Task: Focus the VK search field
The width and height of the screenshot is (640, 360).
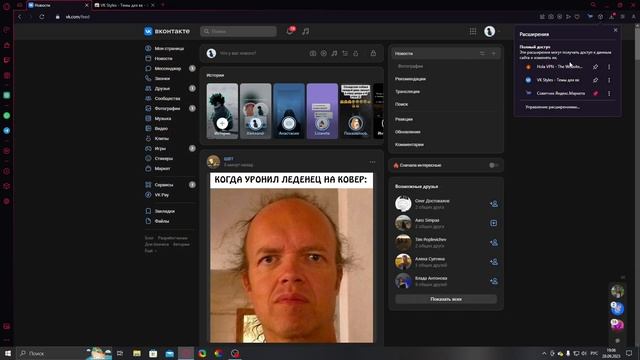Action: pyautogui.click(x=238, y=31)
